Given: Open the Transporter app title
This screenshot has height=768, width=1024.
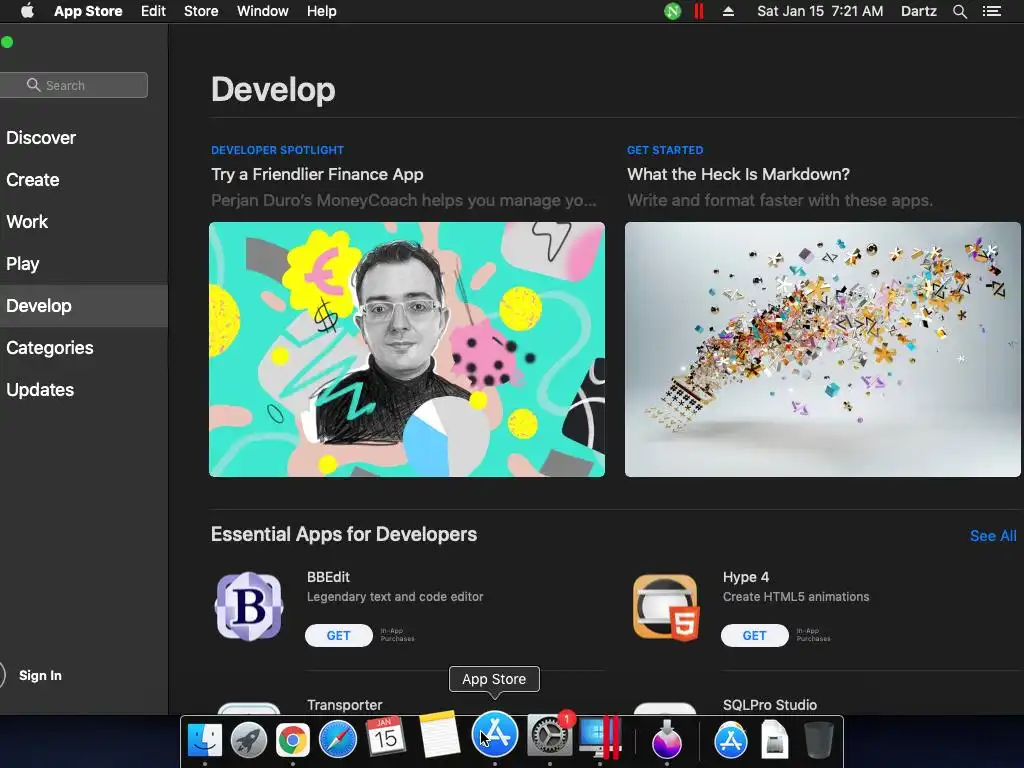Looking at the screenshot, I should click(x=344, y=705).
